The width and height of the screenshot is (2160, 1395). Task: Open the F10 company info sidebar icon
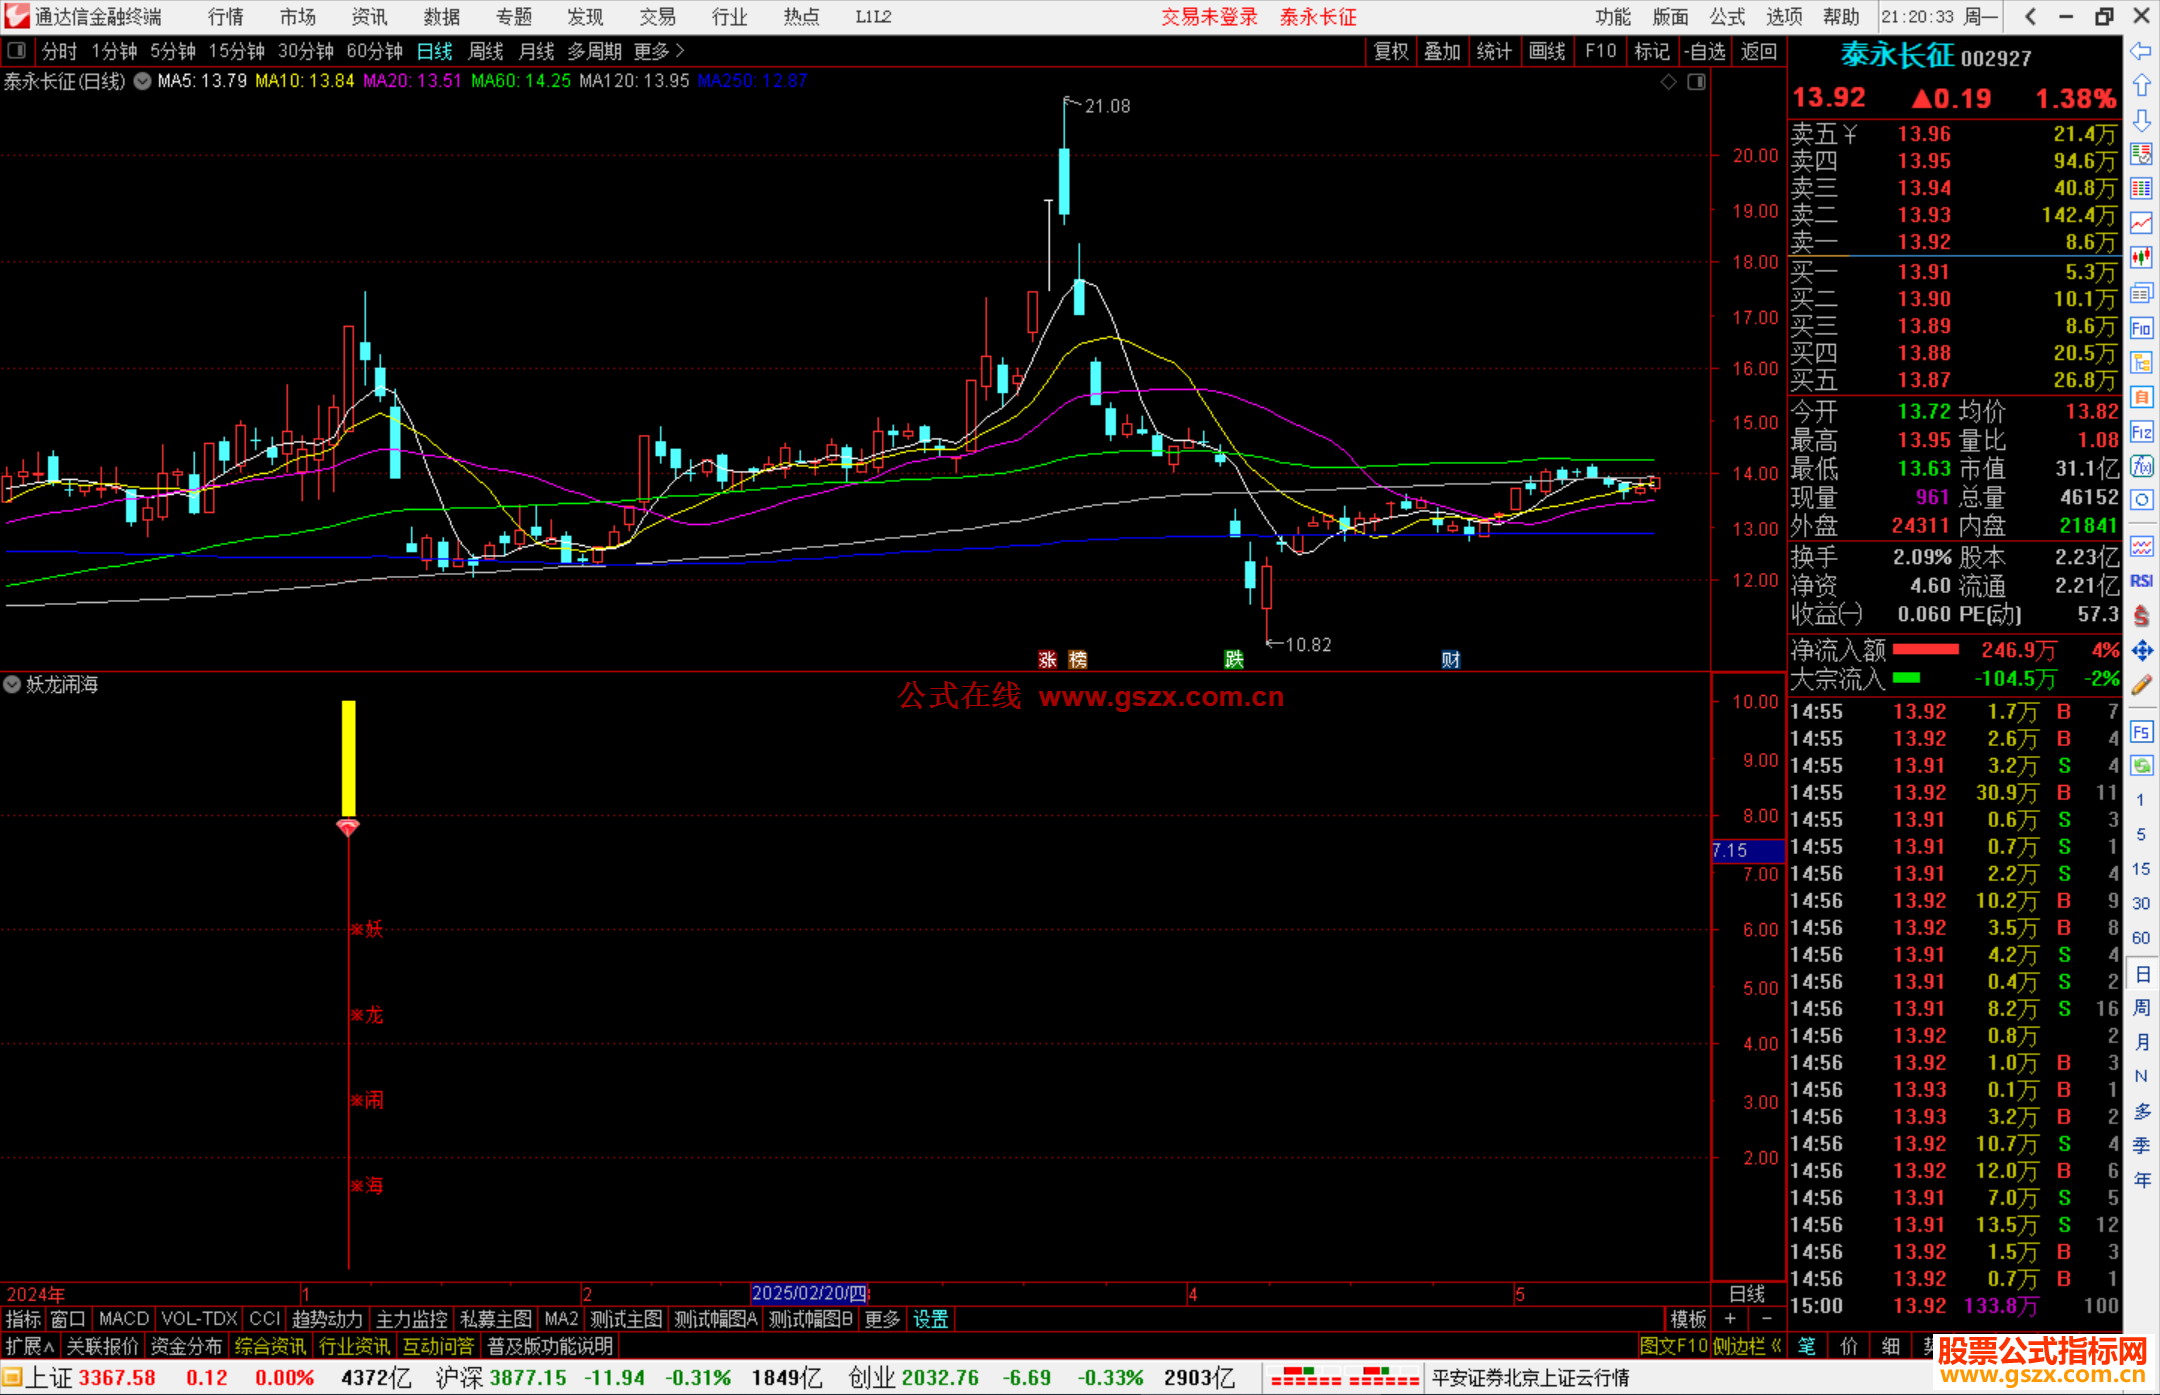pos(2141,328)
